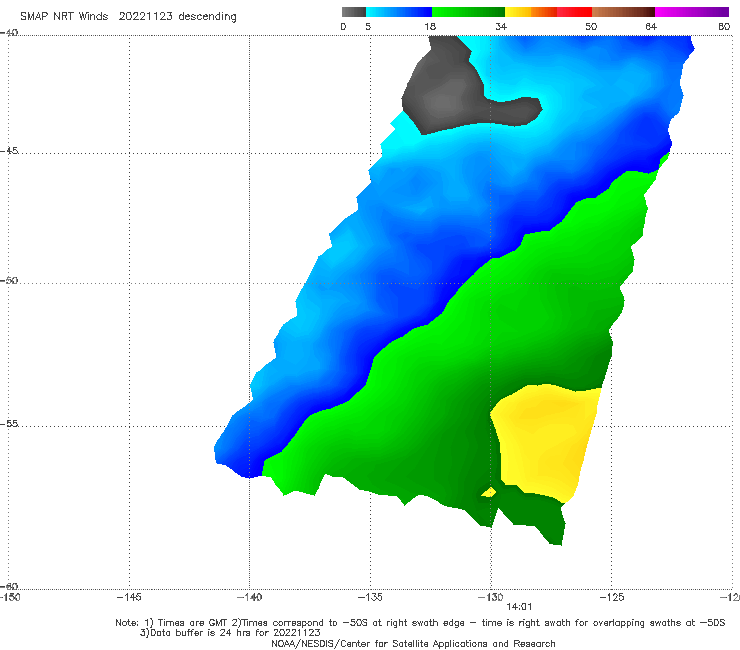The image size is (740, 650).
Task: Click the yellow-orange segment of the color bar
Action: pos(531,12)
